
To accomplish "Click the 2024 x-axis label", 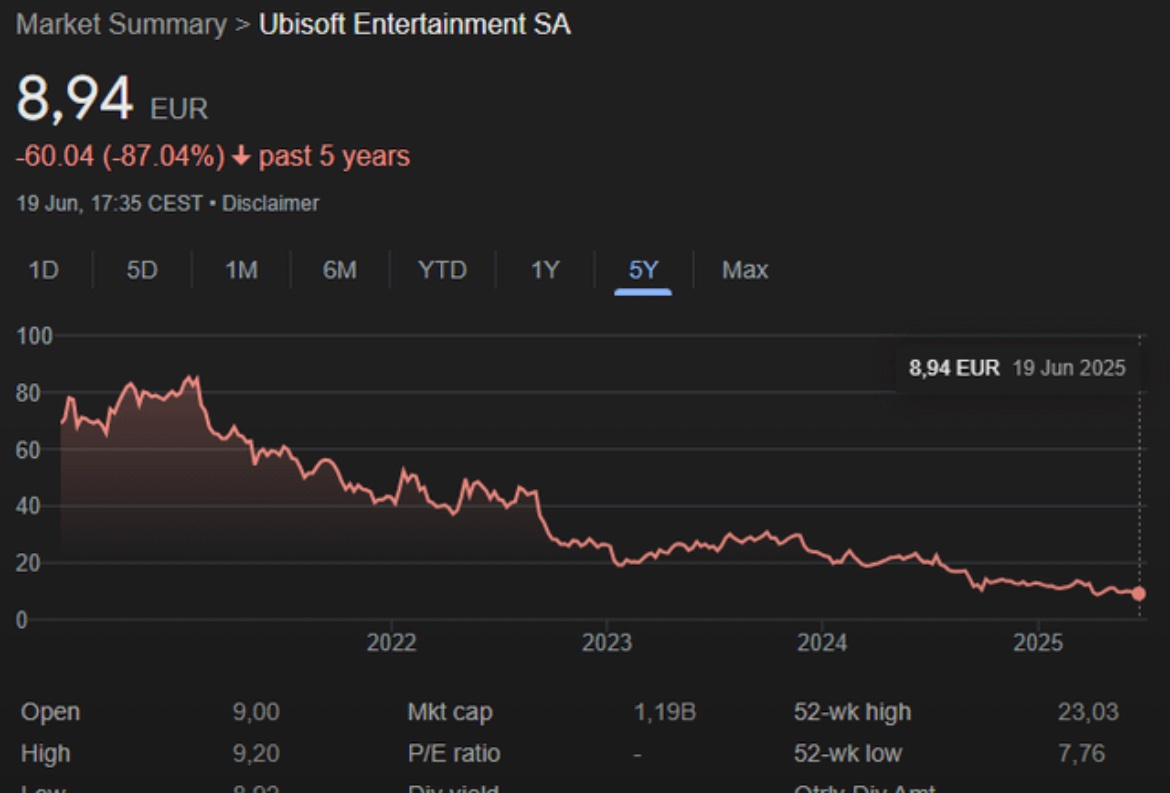I will [822, 642].
